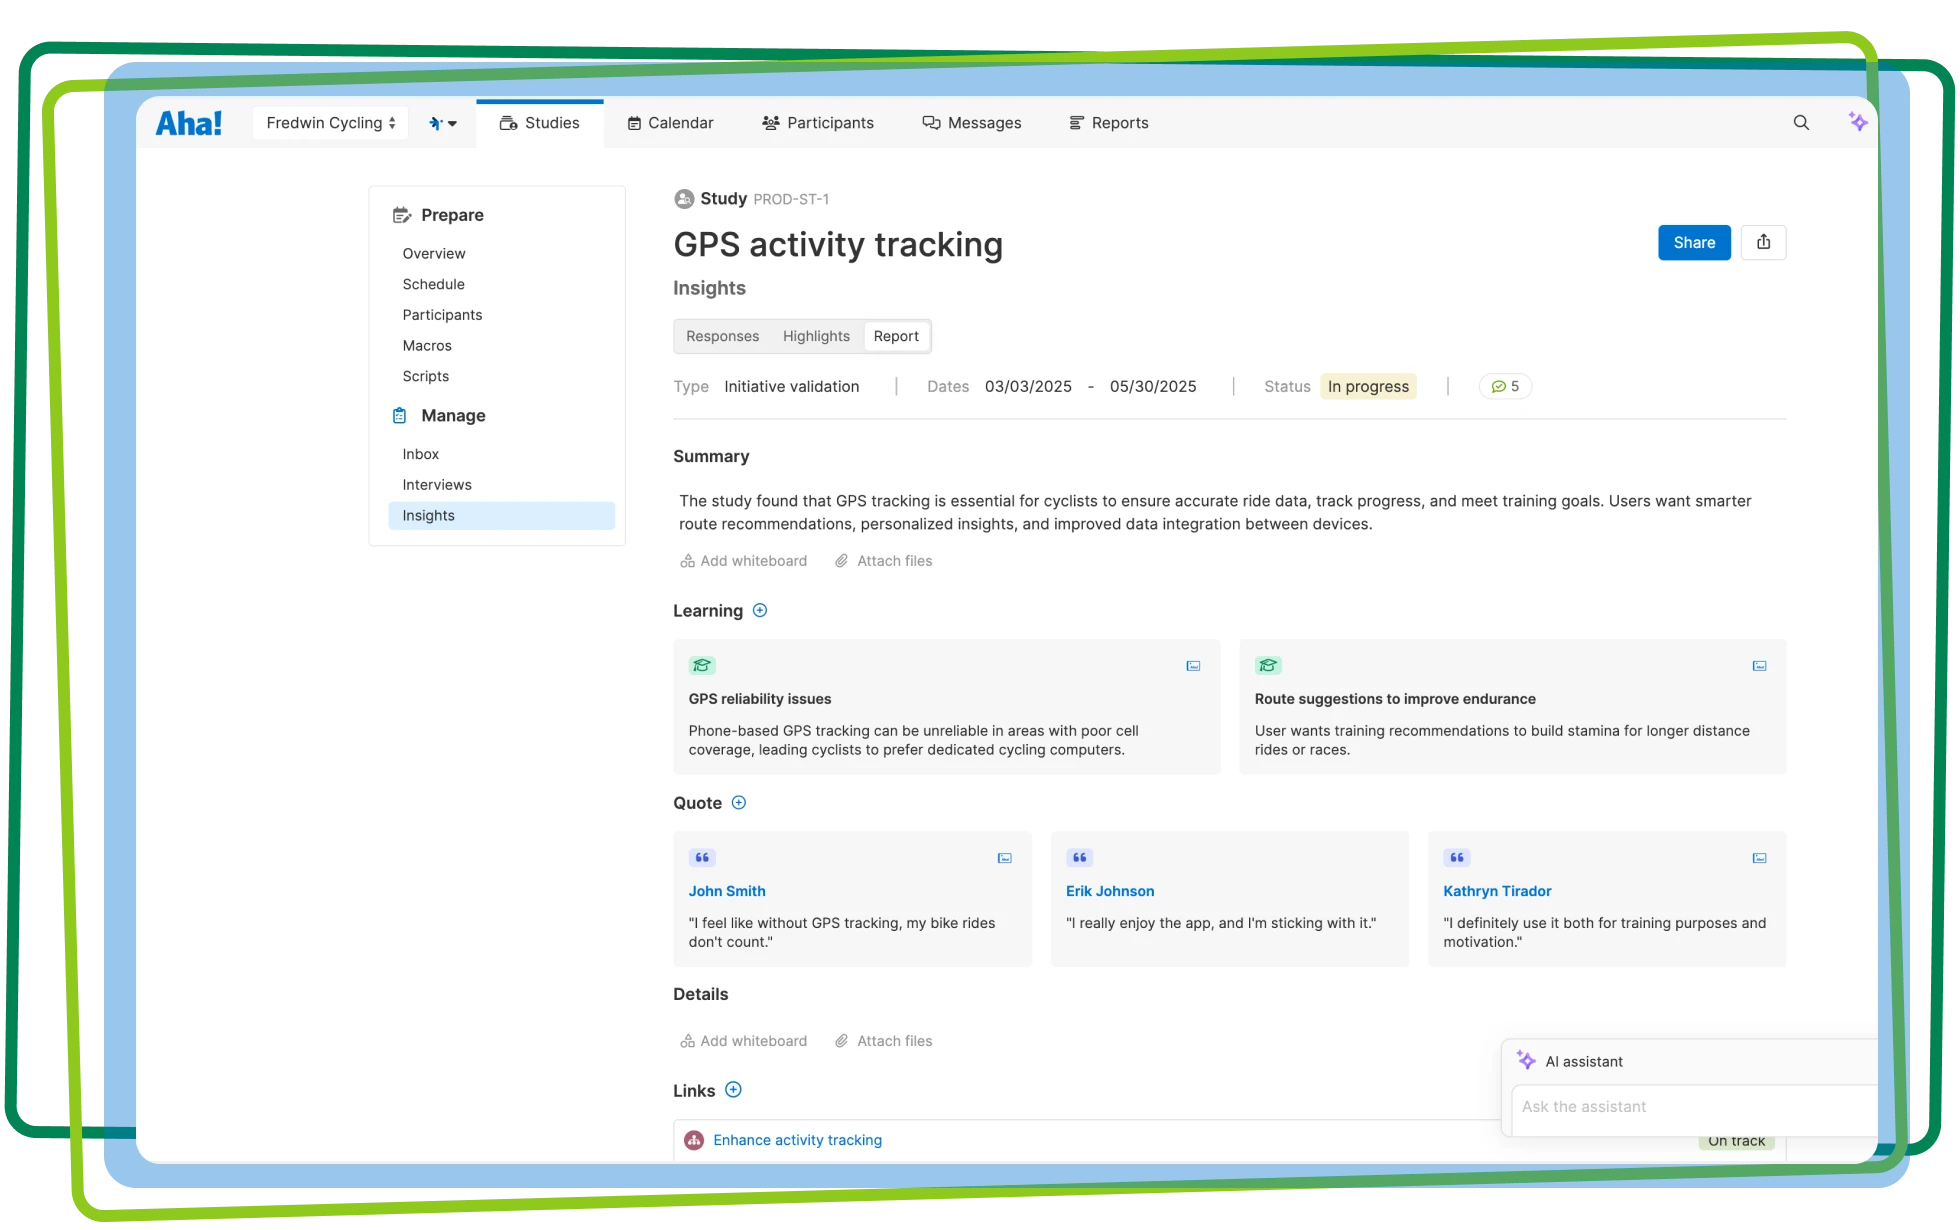
Task: Click the comment bubble showing 5 comments
Action: point(1505,386)
